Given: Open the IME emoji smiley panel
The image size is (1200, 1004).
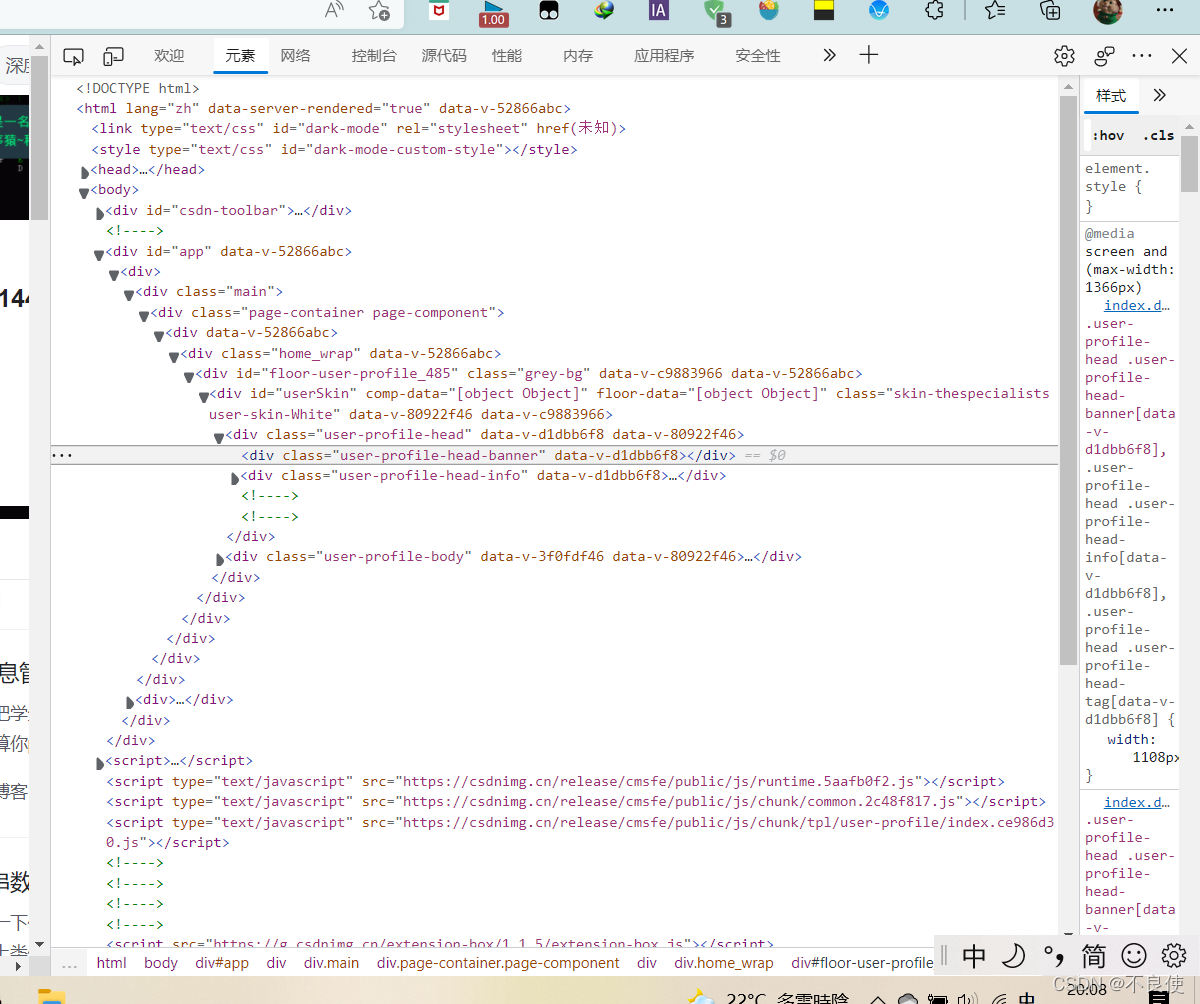Looking at the screenshot, I should 1134,957.
